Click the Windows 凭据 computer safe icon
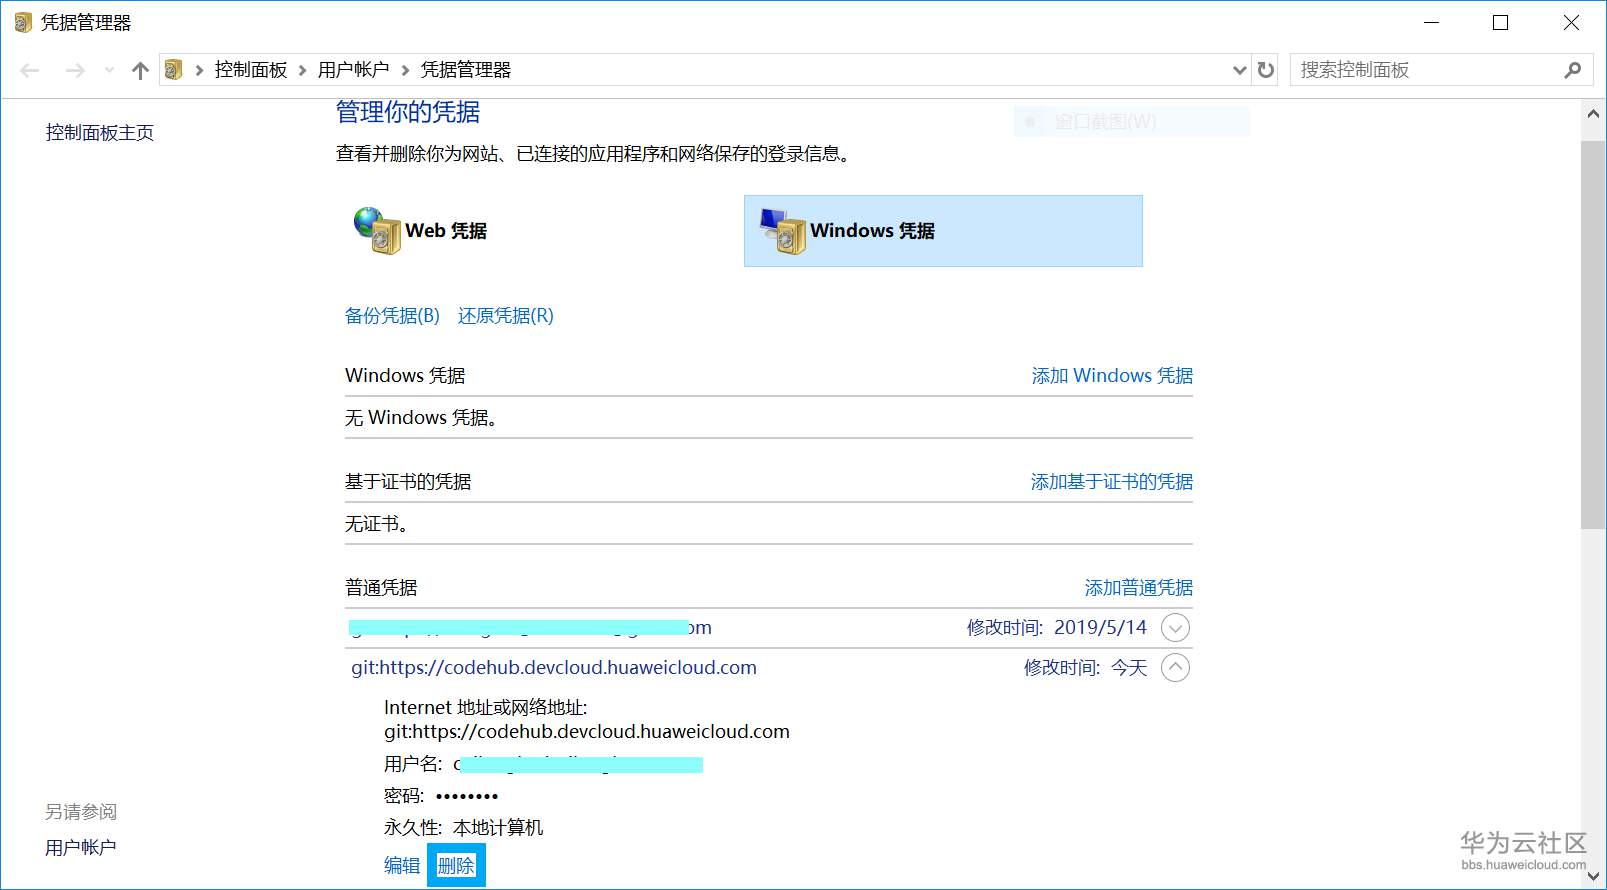Image resolution: width=1607 pixels, height=890 pixels. click(x=783, y=231)
